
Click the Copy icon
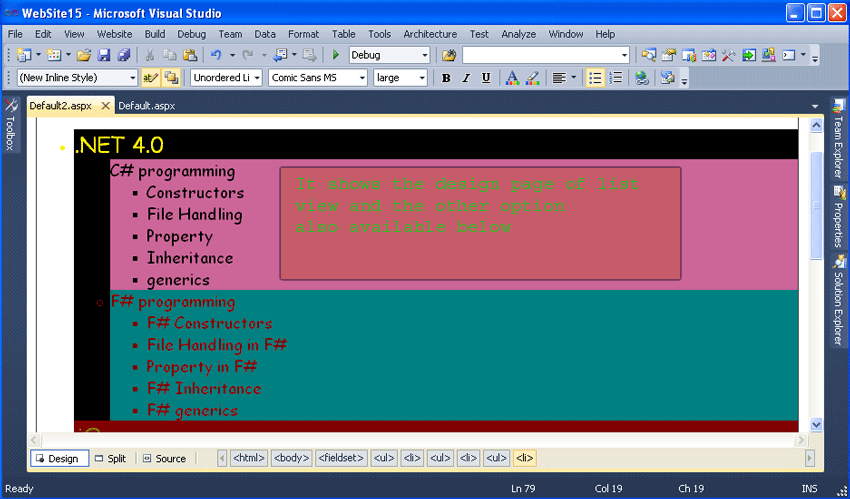[170, 55]
